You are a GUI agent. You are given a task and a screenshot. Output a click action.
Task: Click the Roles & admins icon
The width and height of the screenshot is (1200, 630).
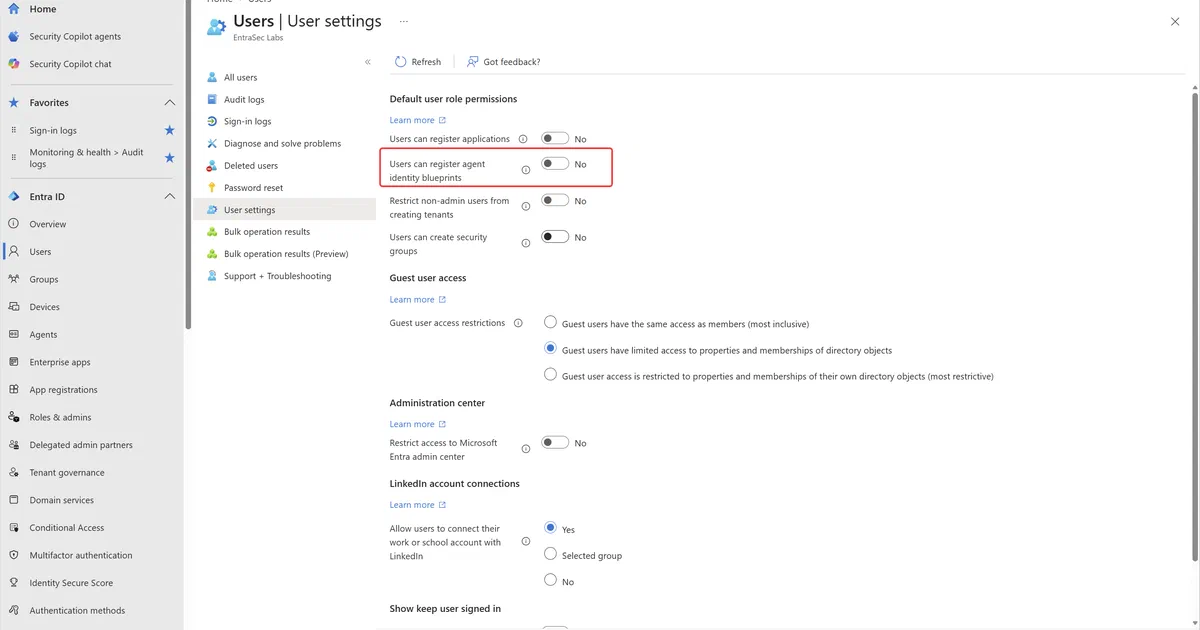[x=14, y=417]
